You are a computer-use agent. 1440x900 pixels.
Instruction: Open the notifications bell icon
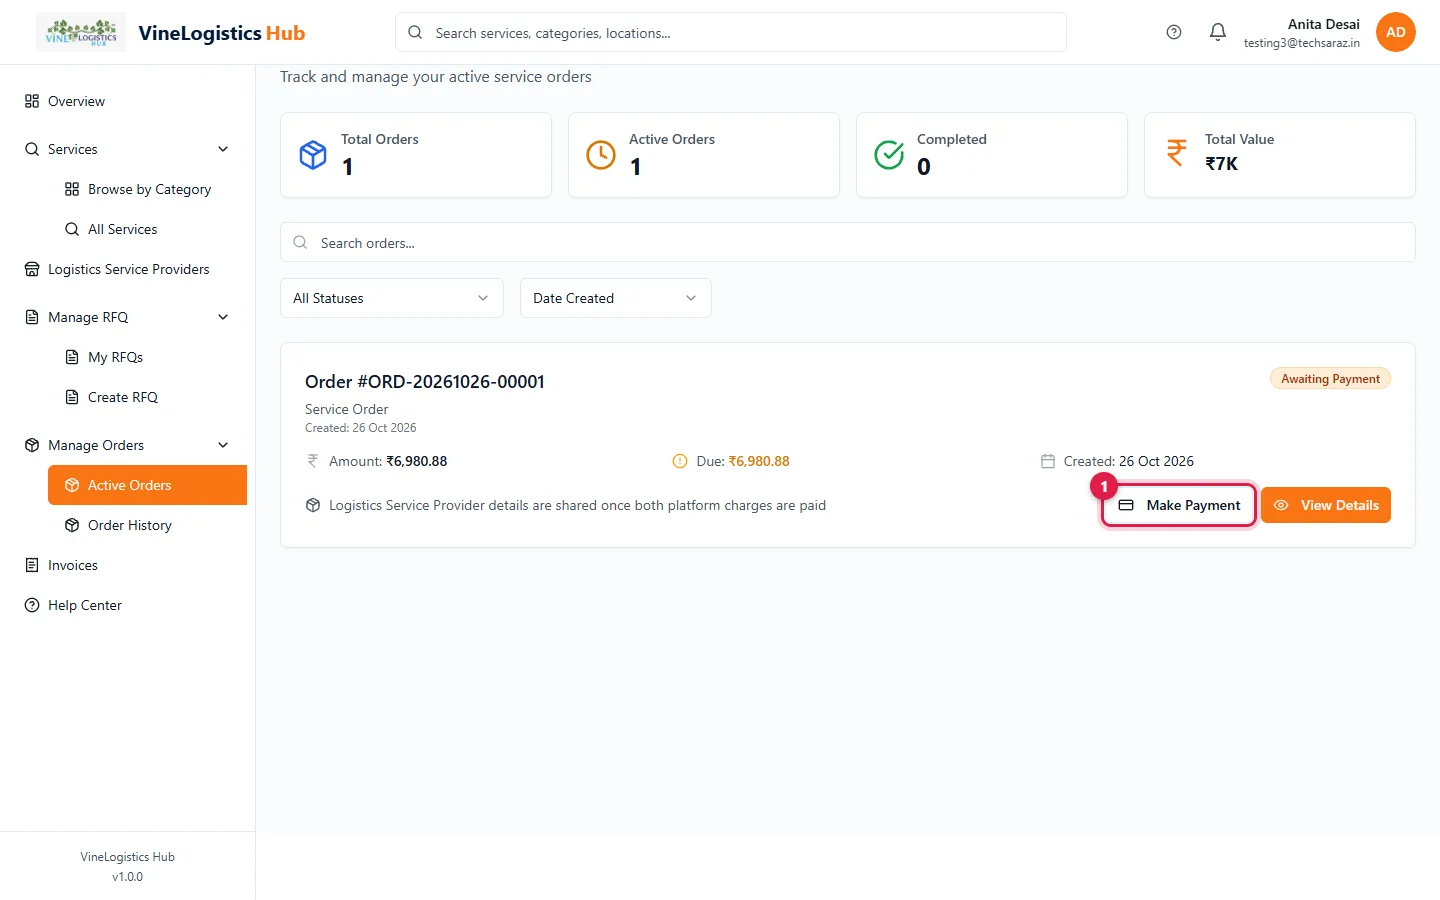point(1218,32)
